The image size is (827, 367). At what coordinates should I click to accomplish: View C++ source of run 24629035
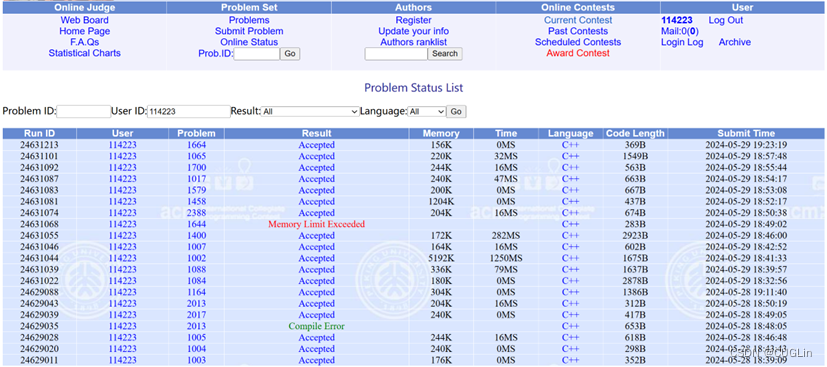[x=570, y=326]
